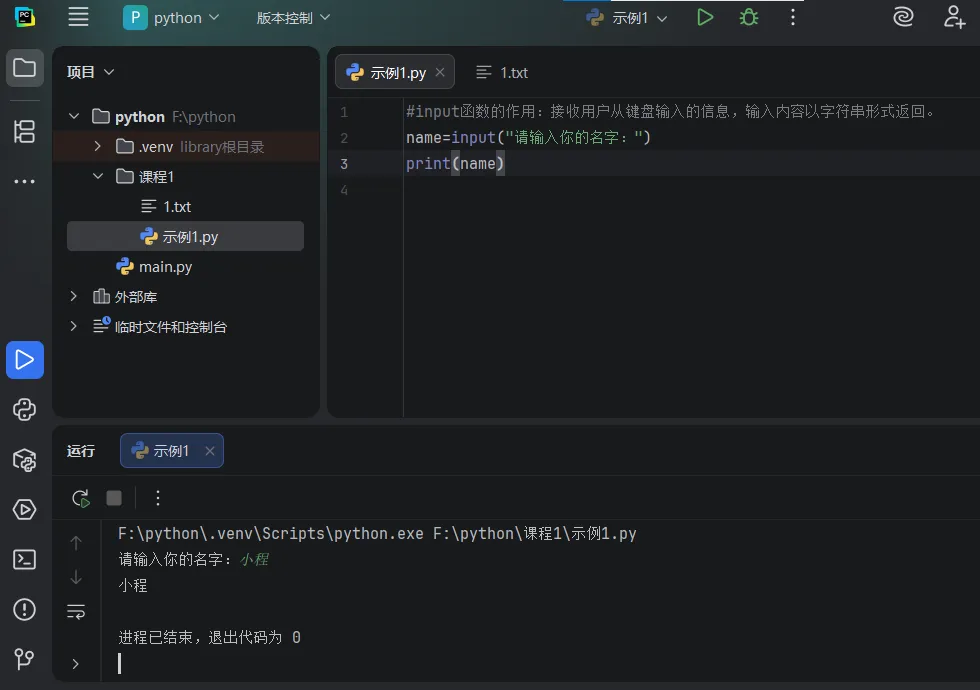This screenshot has height=690, width=980.
Task: Expand the console side toolbar chevron
Action: pyautogui.click(x=76, y=664)
